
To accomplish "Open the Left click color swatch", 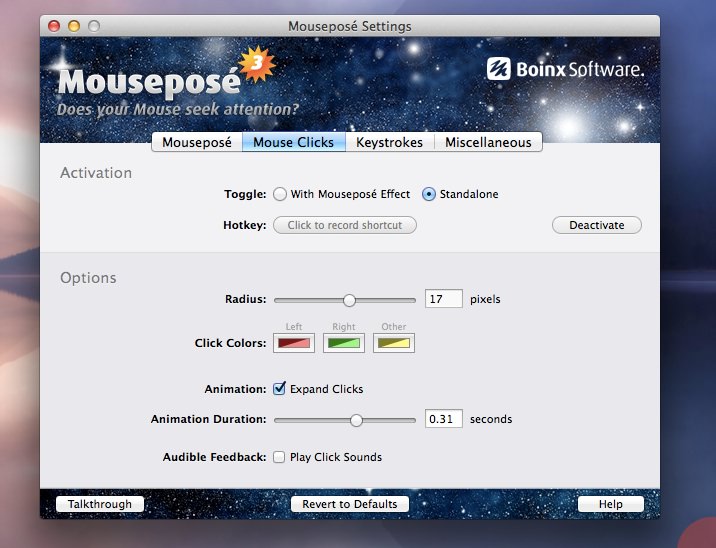I will (294, 343).
